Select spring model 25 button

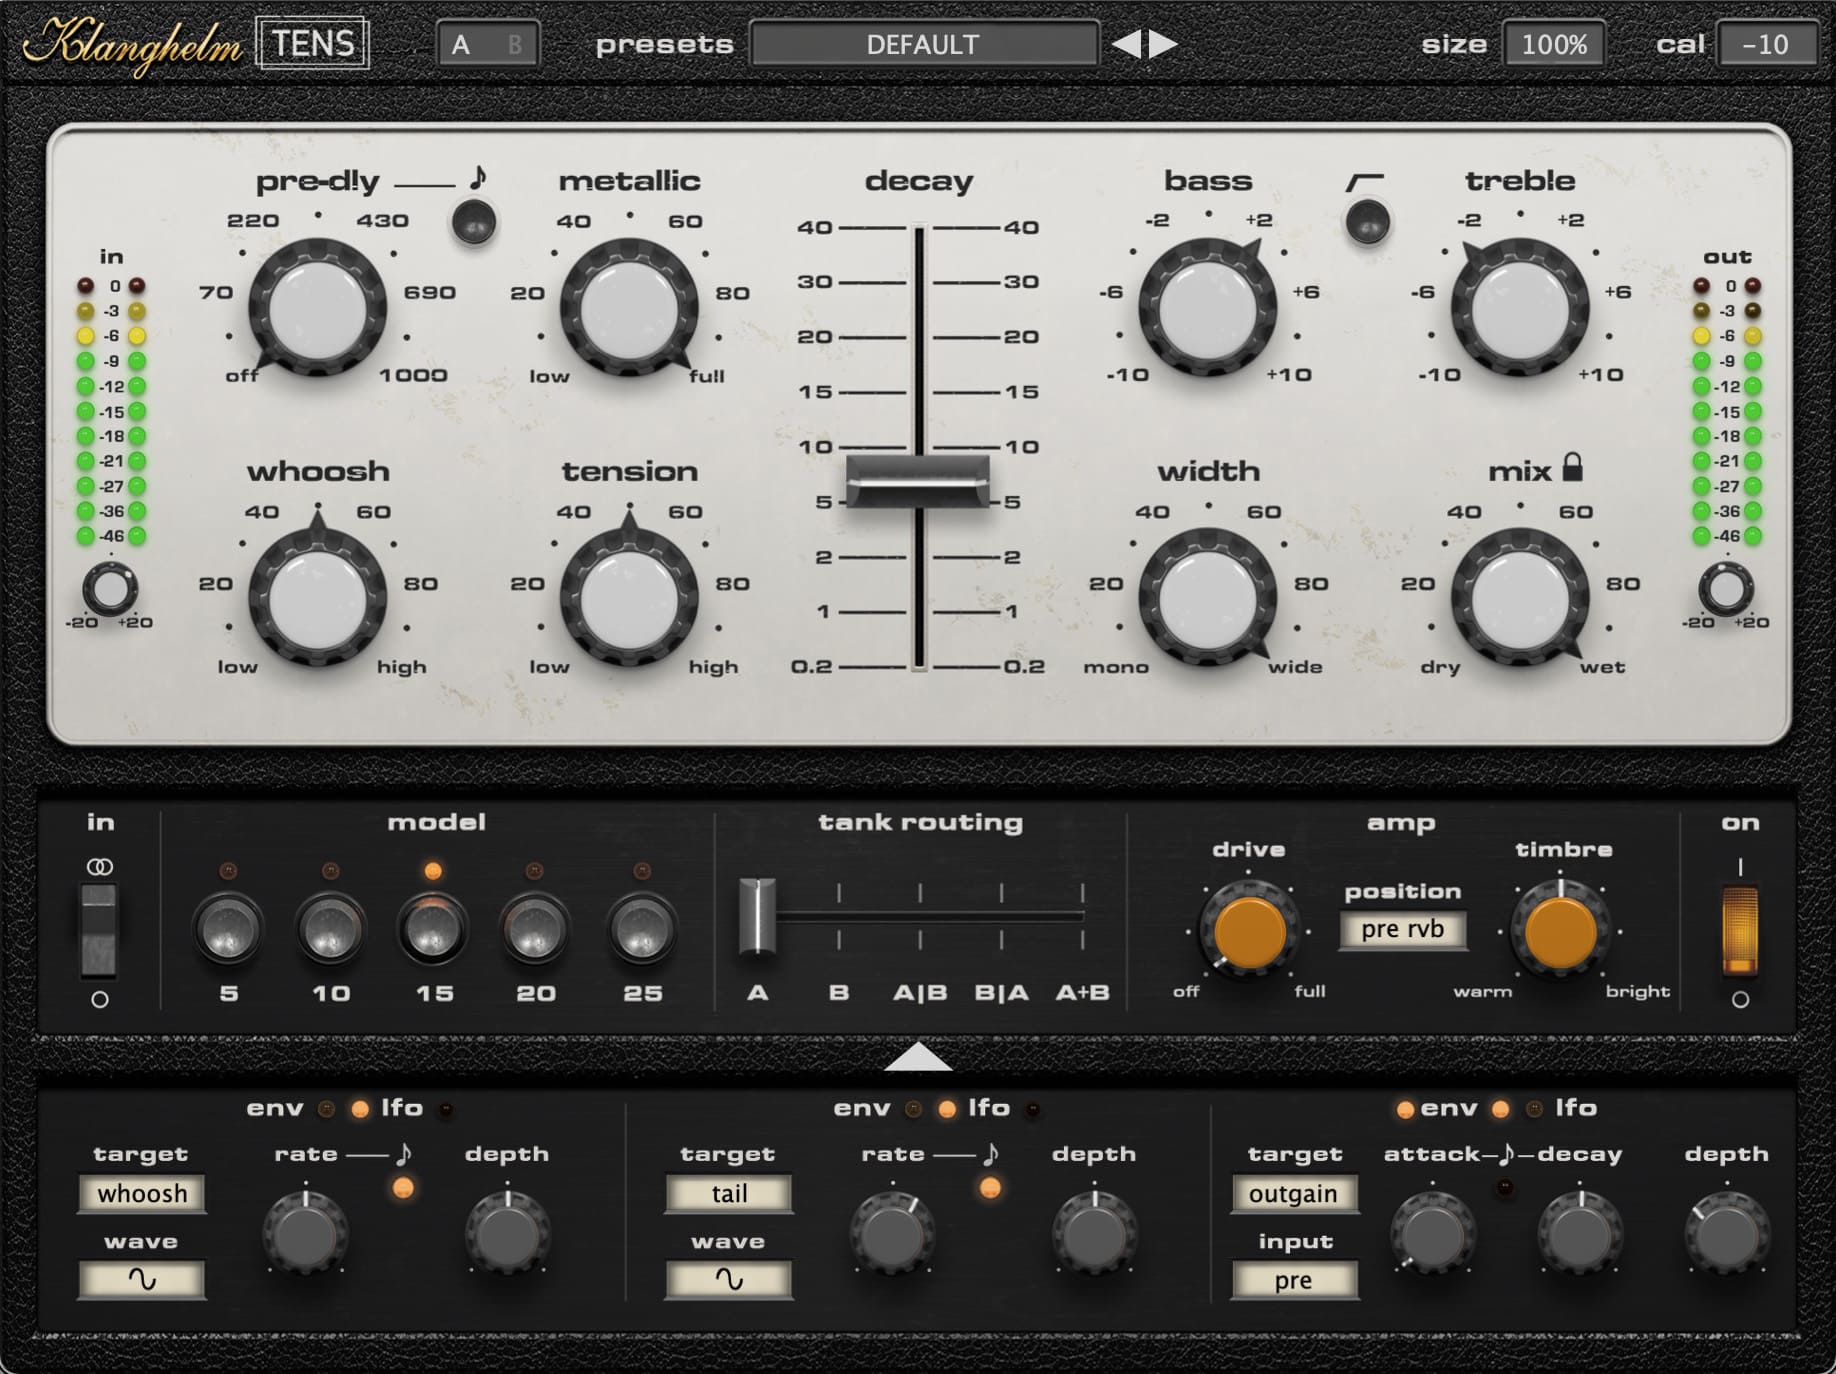click(x=641, y=930)
